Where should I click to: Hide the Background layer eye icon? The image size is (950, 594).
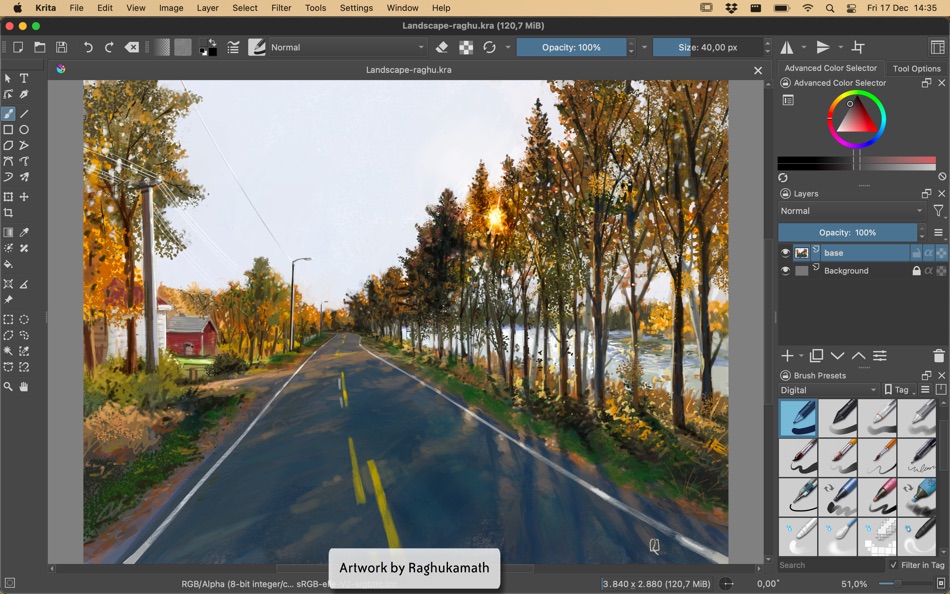[785, 271]
